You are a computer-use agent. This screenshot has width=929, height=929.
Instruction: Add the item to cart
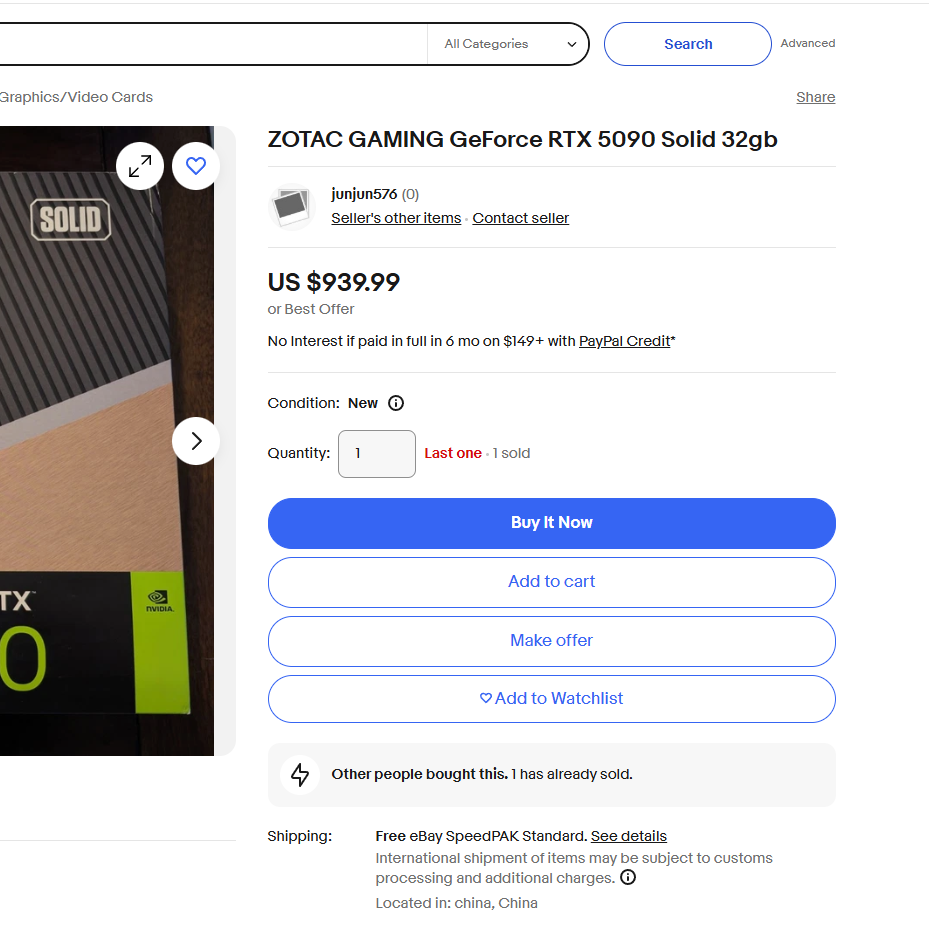click(552, 582)
